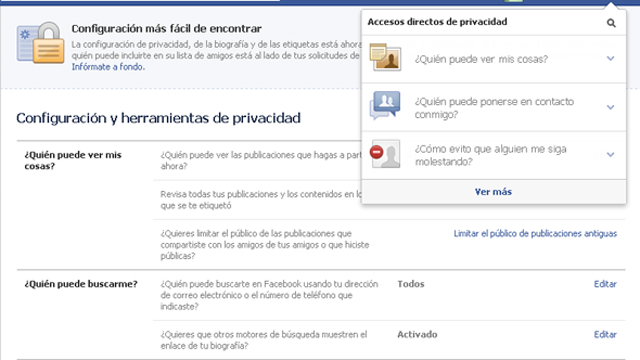Image resolution: width=640 pixels, height=360 pixels.
Task: Click 'Editar' for the 'Todos' search setting
Action: [605, 284]
